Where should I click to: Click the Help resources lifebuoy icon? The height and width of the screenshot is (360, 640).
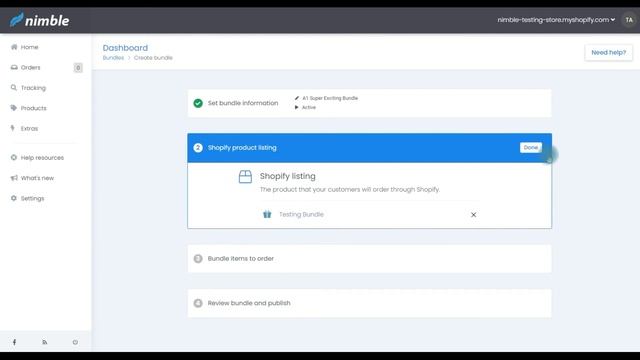[14, 157]
